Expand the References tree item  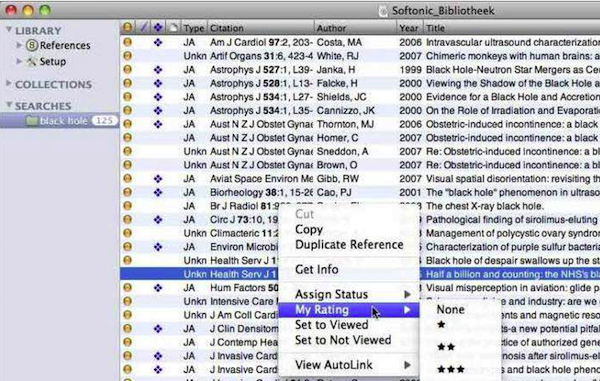[19, 45]
